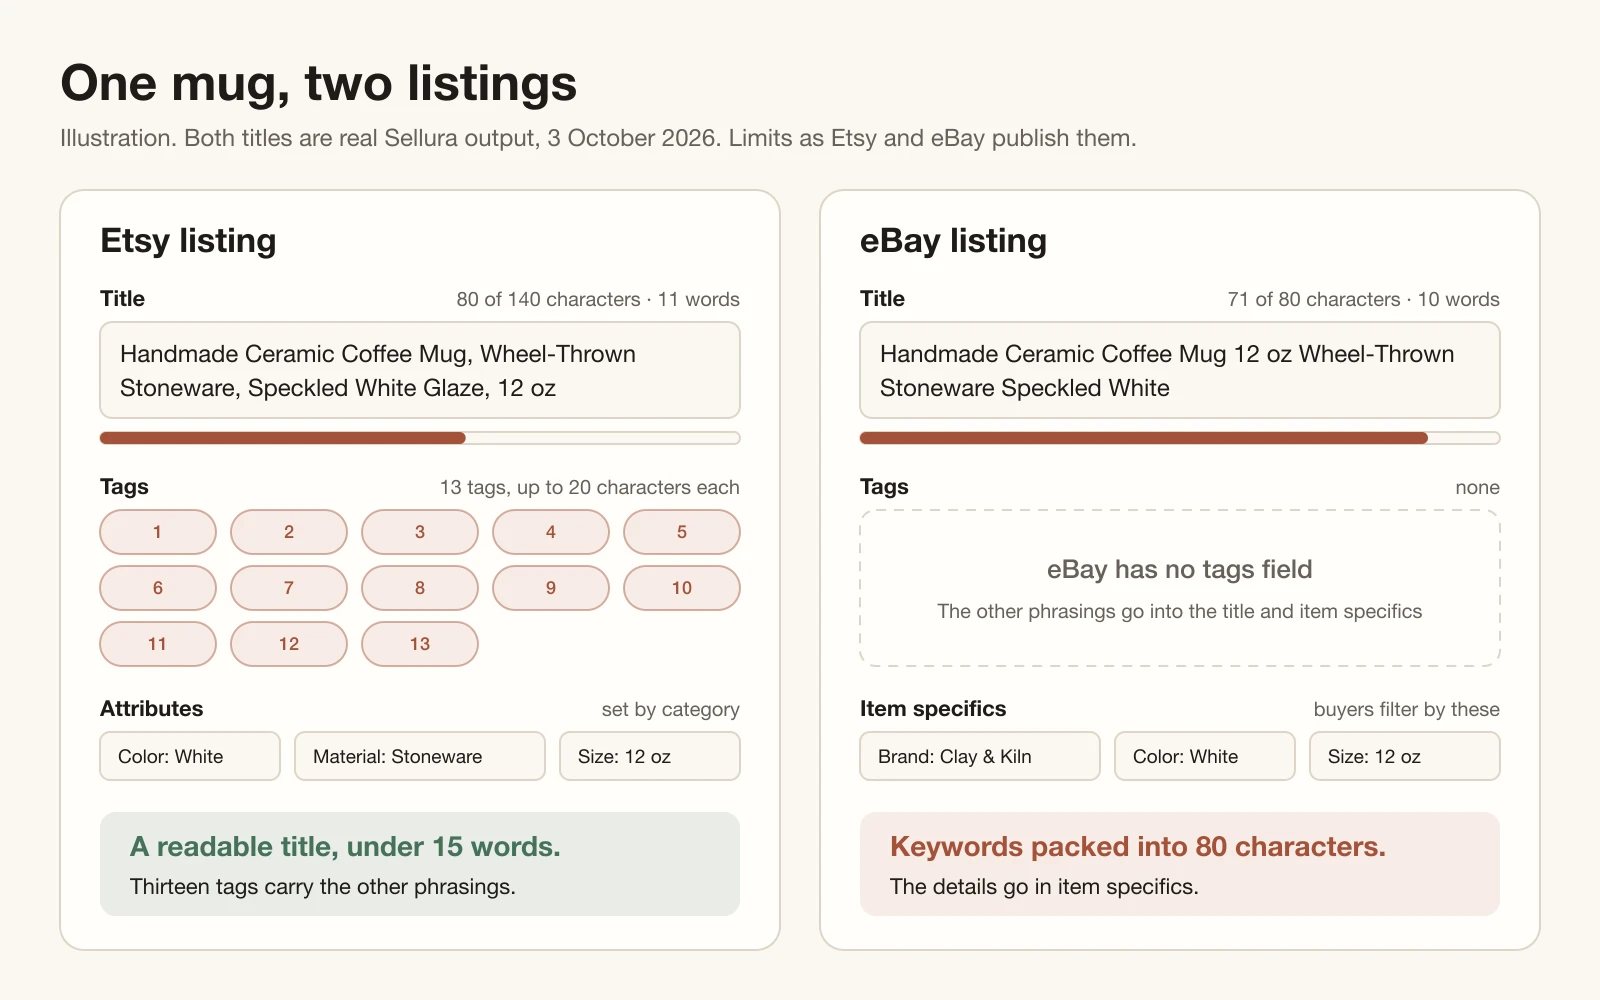The image size is (1600, 1000).
Task: Click the Etsy Title label
Action: pyautogui.click(x=122, y=298)
